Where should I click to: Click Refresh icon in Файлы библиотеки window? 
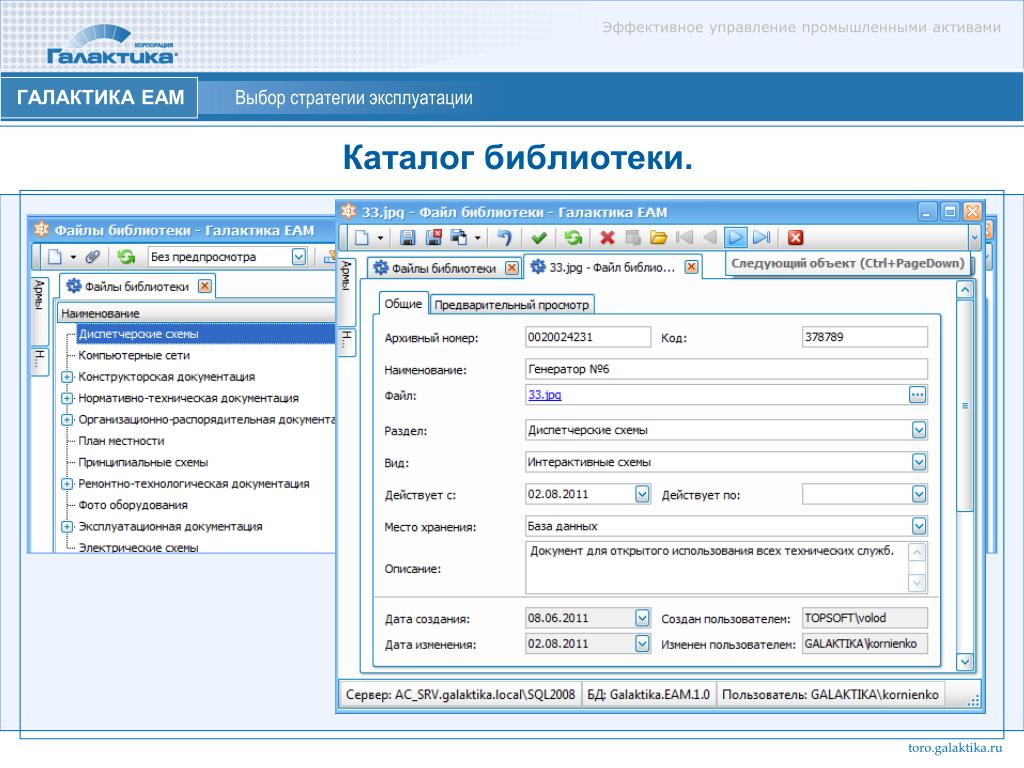[125, 257]
